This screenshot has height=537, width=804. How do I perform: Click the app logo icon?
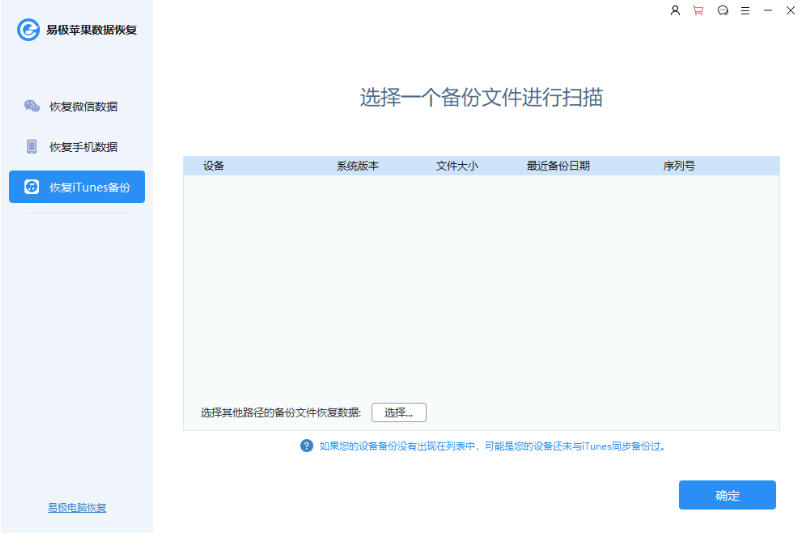point(28,30)
